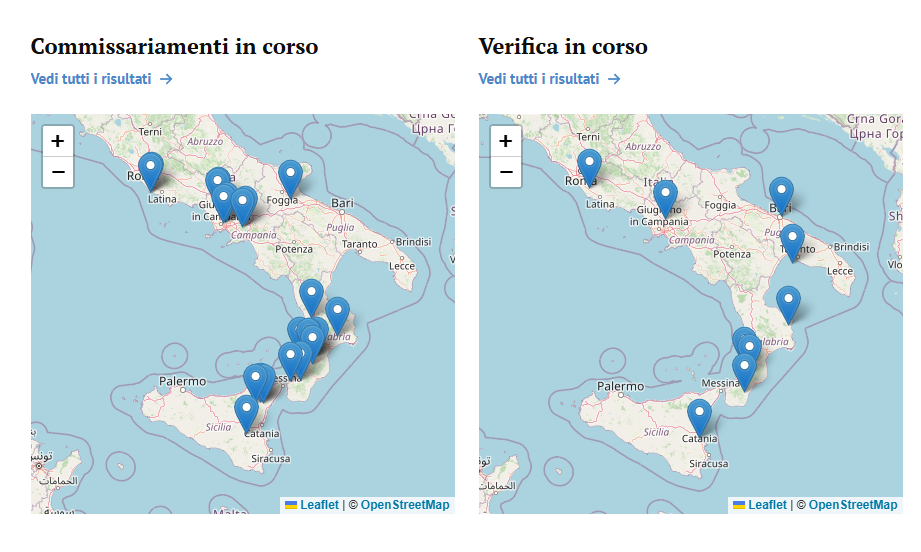Screen dimensions: 921x552
Task: Select the Roma marker on Commissariamenti map
Action: (151, 171)
